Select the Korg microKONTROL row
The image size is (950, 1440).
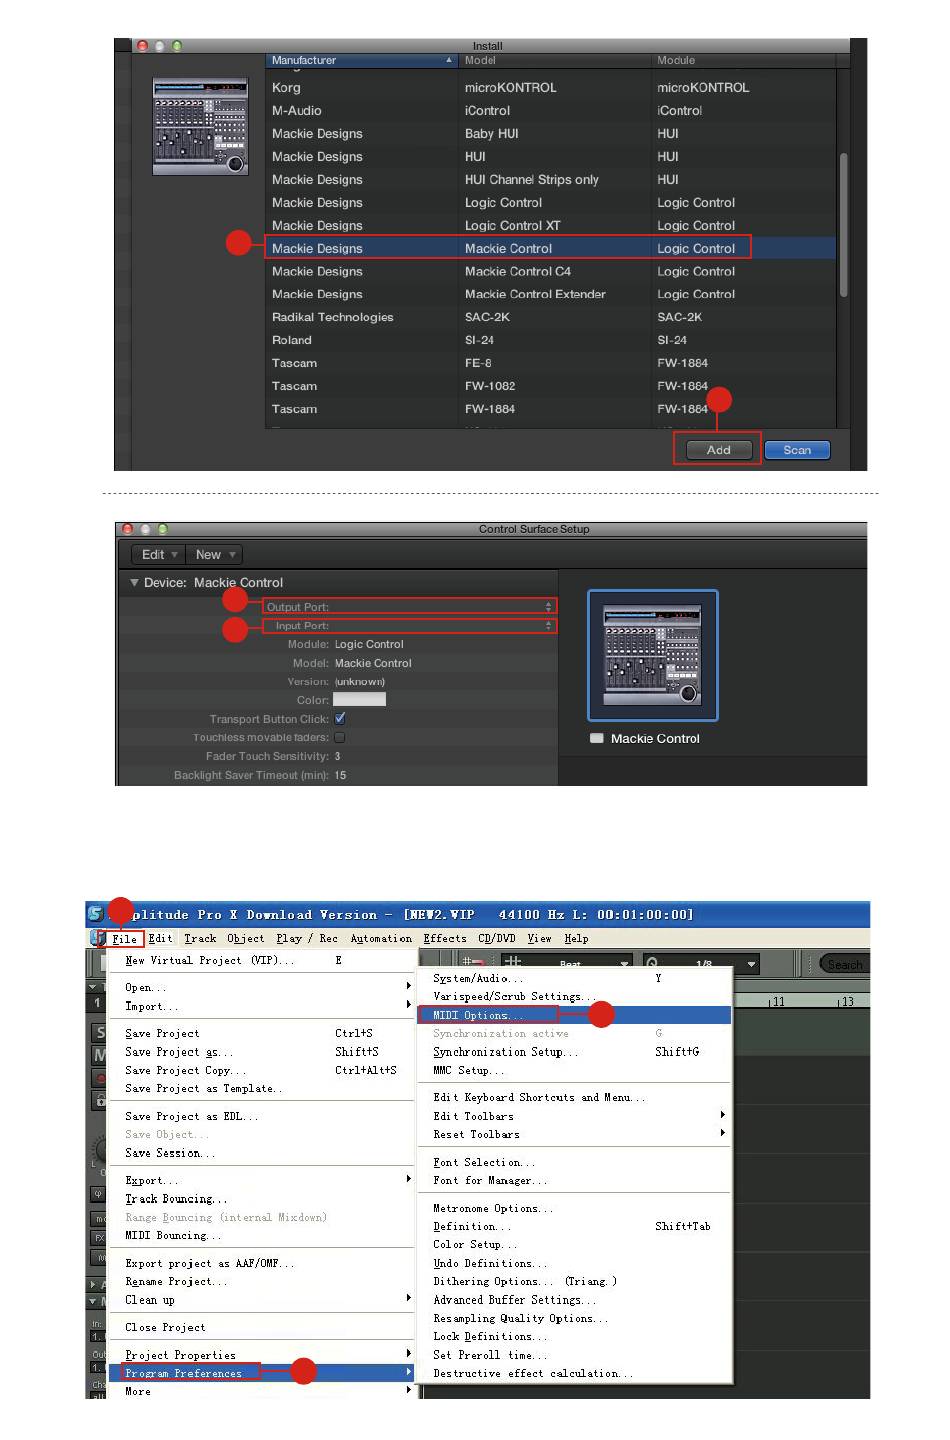pos(550,87)
